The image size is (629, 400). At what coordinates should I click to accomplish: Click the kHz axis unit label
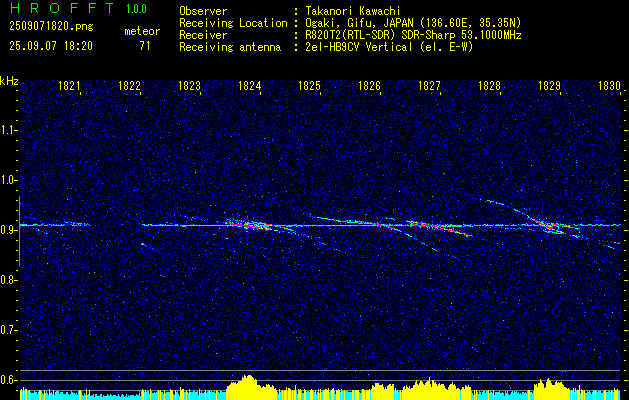[x=9, y=81]
